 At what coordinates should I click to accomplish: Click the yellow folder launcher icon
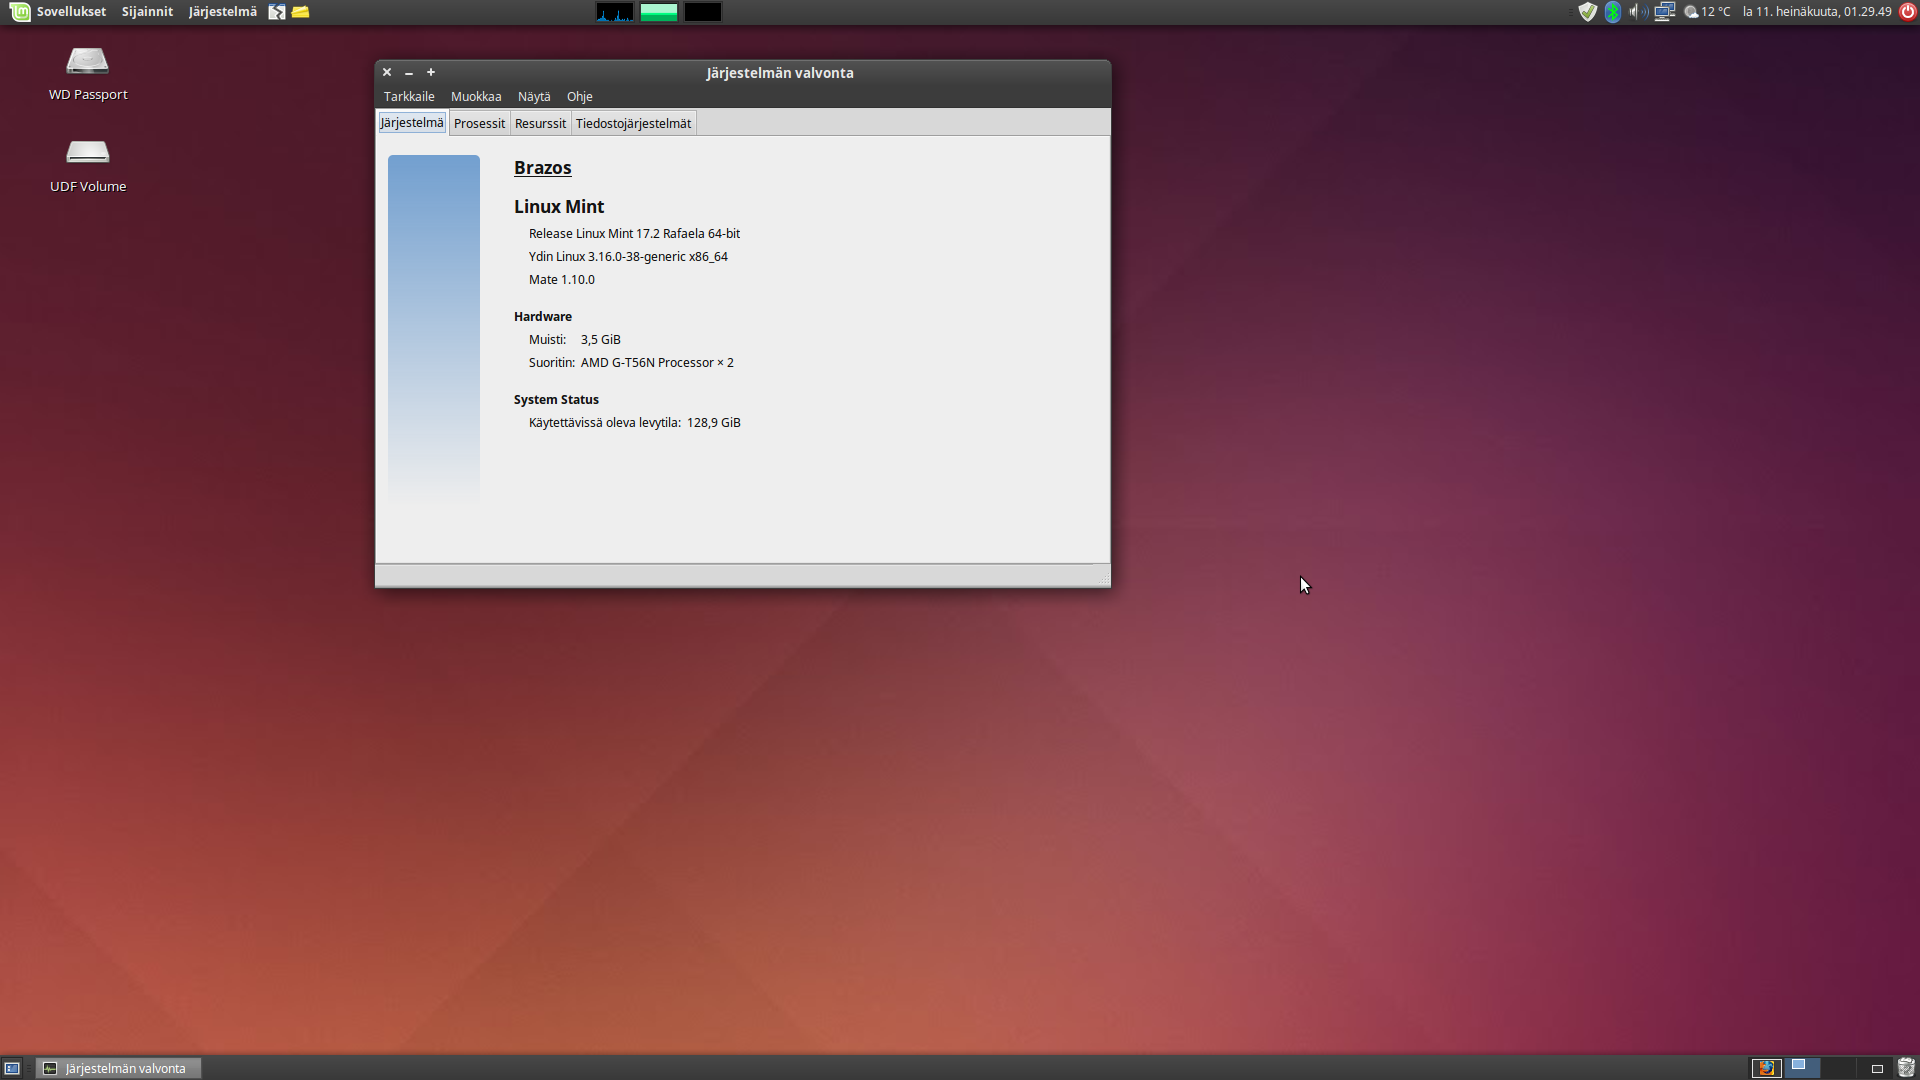(x=300, y=12)
